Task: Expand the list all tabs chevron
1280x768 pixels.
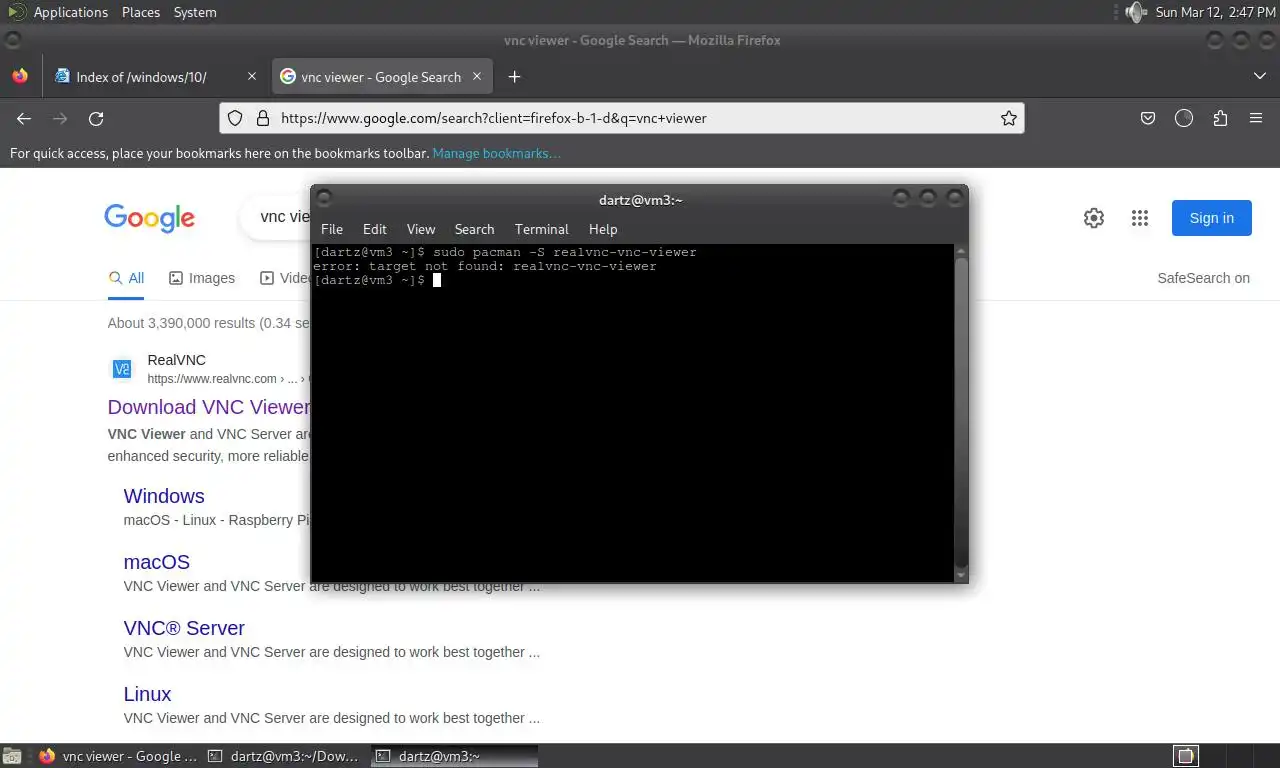Action: click(x=1259, y=76)
